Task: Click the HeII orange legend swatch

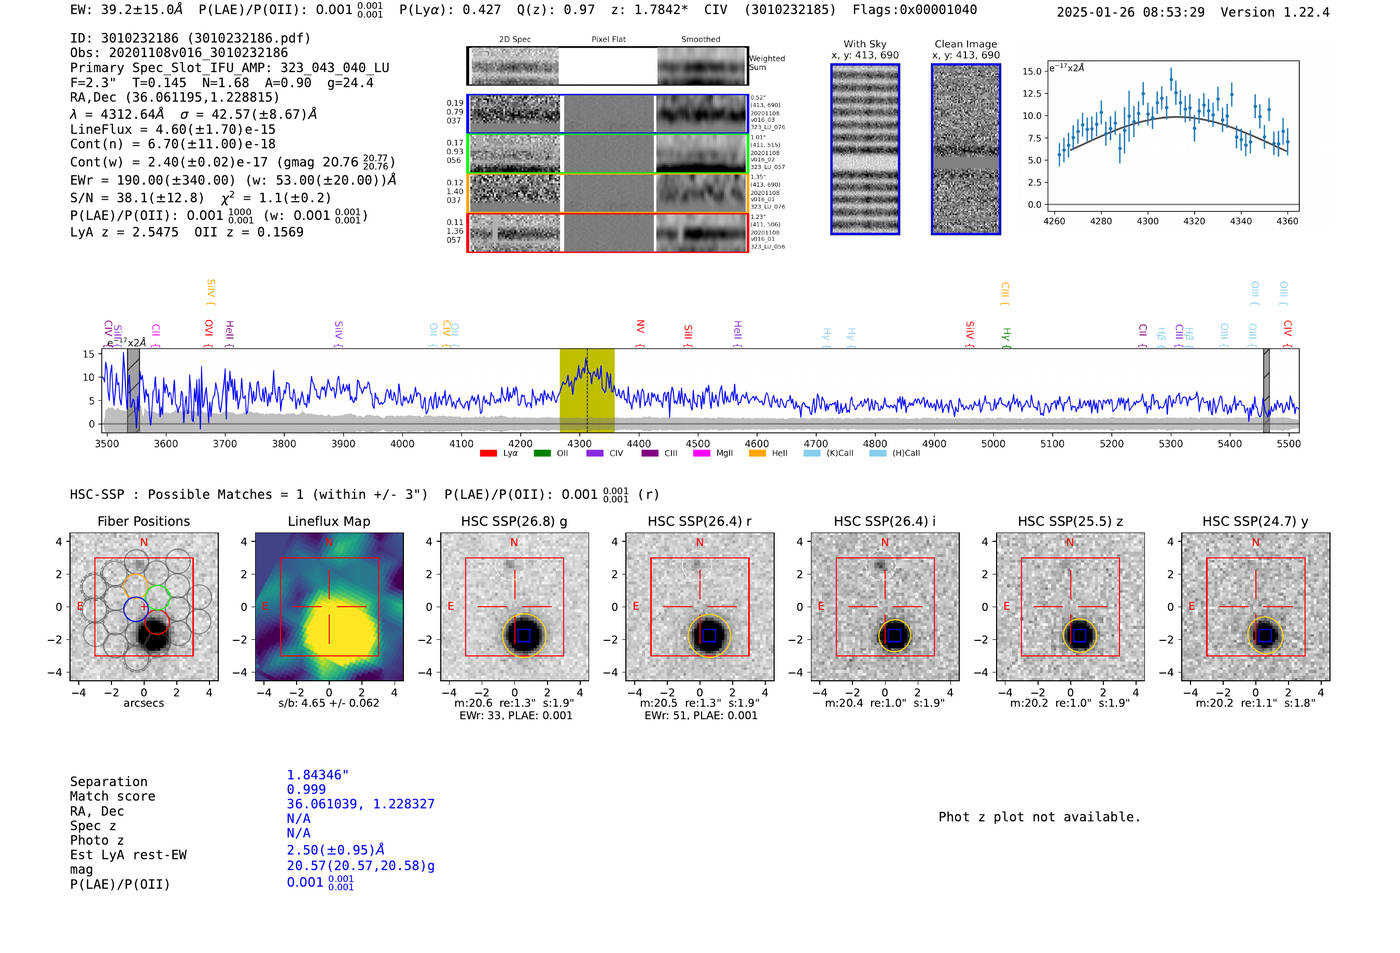Action: [757, 453]
